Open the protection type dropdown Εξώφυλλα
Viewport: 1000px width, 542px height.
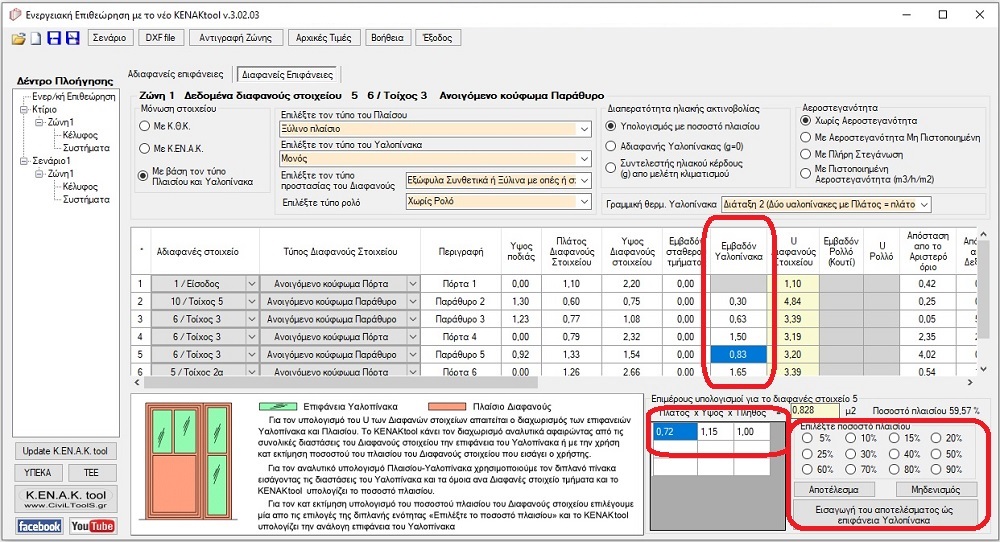point(584,180)
